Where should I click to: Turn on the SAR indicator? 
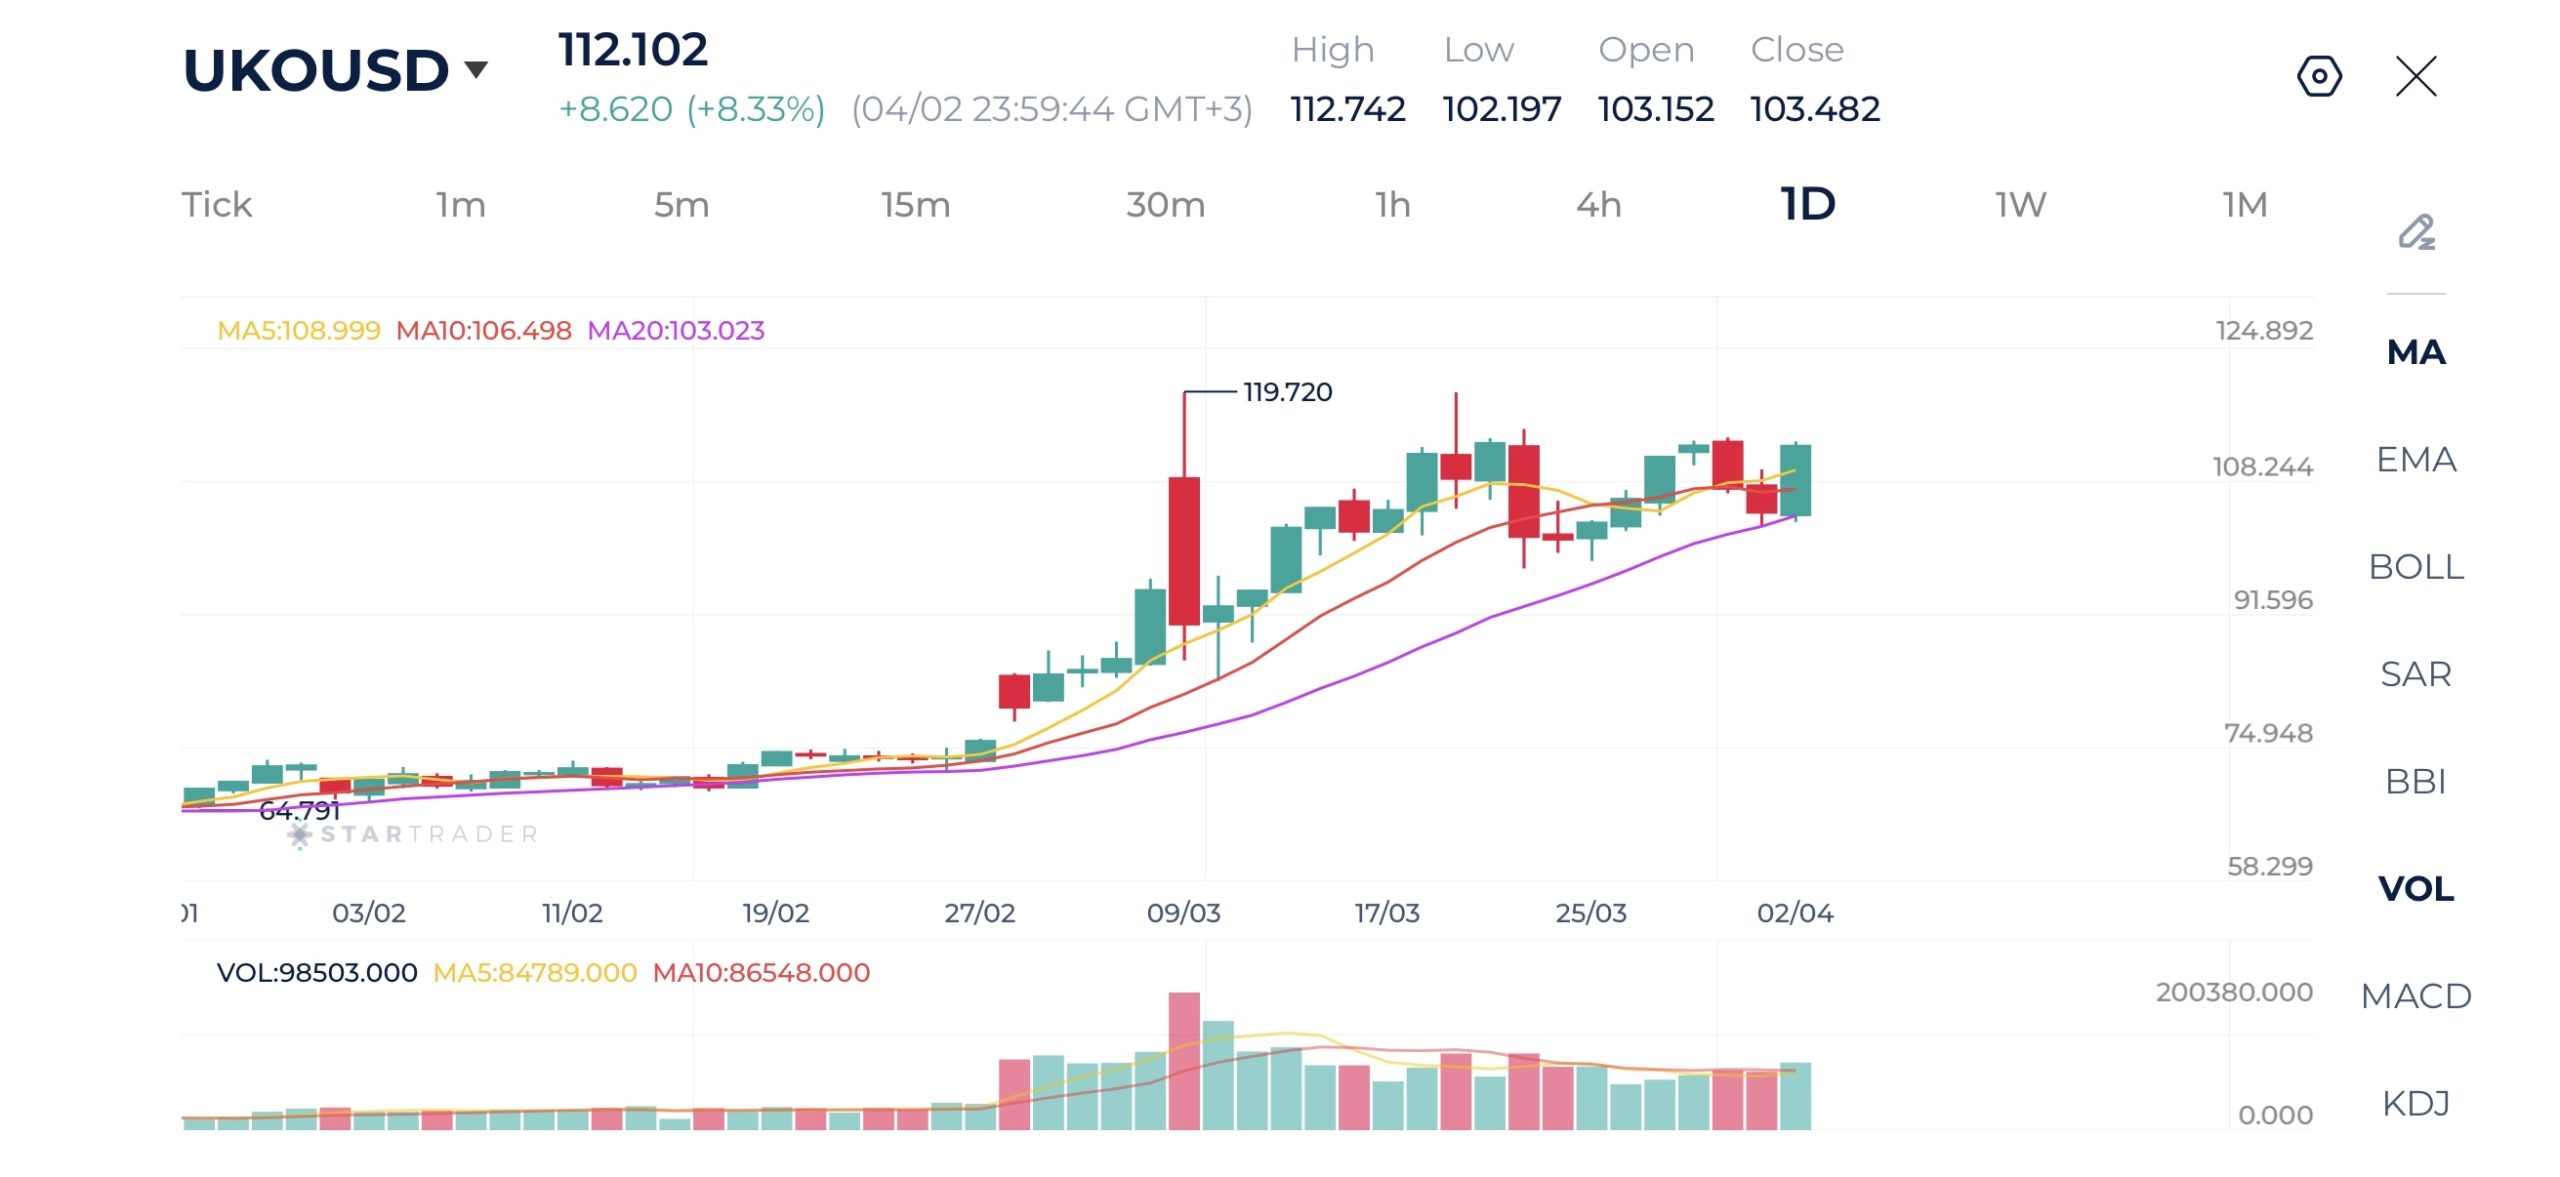[2416, 674]
